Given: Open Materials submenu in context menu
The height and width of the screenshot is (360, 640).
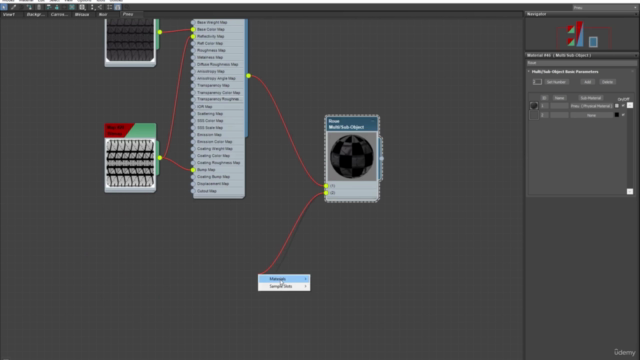Looking at the screenshot, I should [x=284, y=279].
